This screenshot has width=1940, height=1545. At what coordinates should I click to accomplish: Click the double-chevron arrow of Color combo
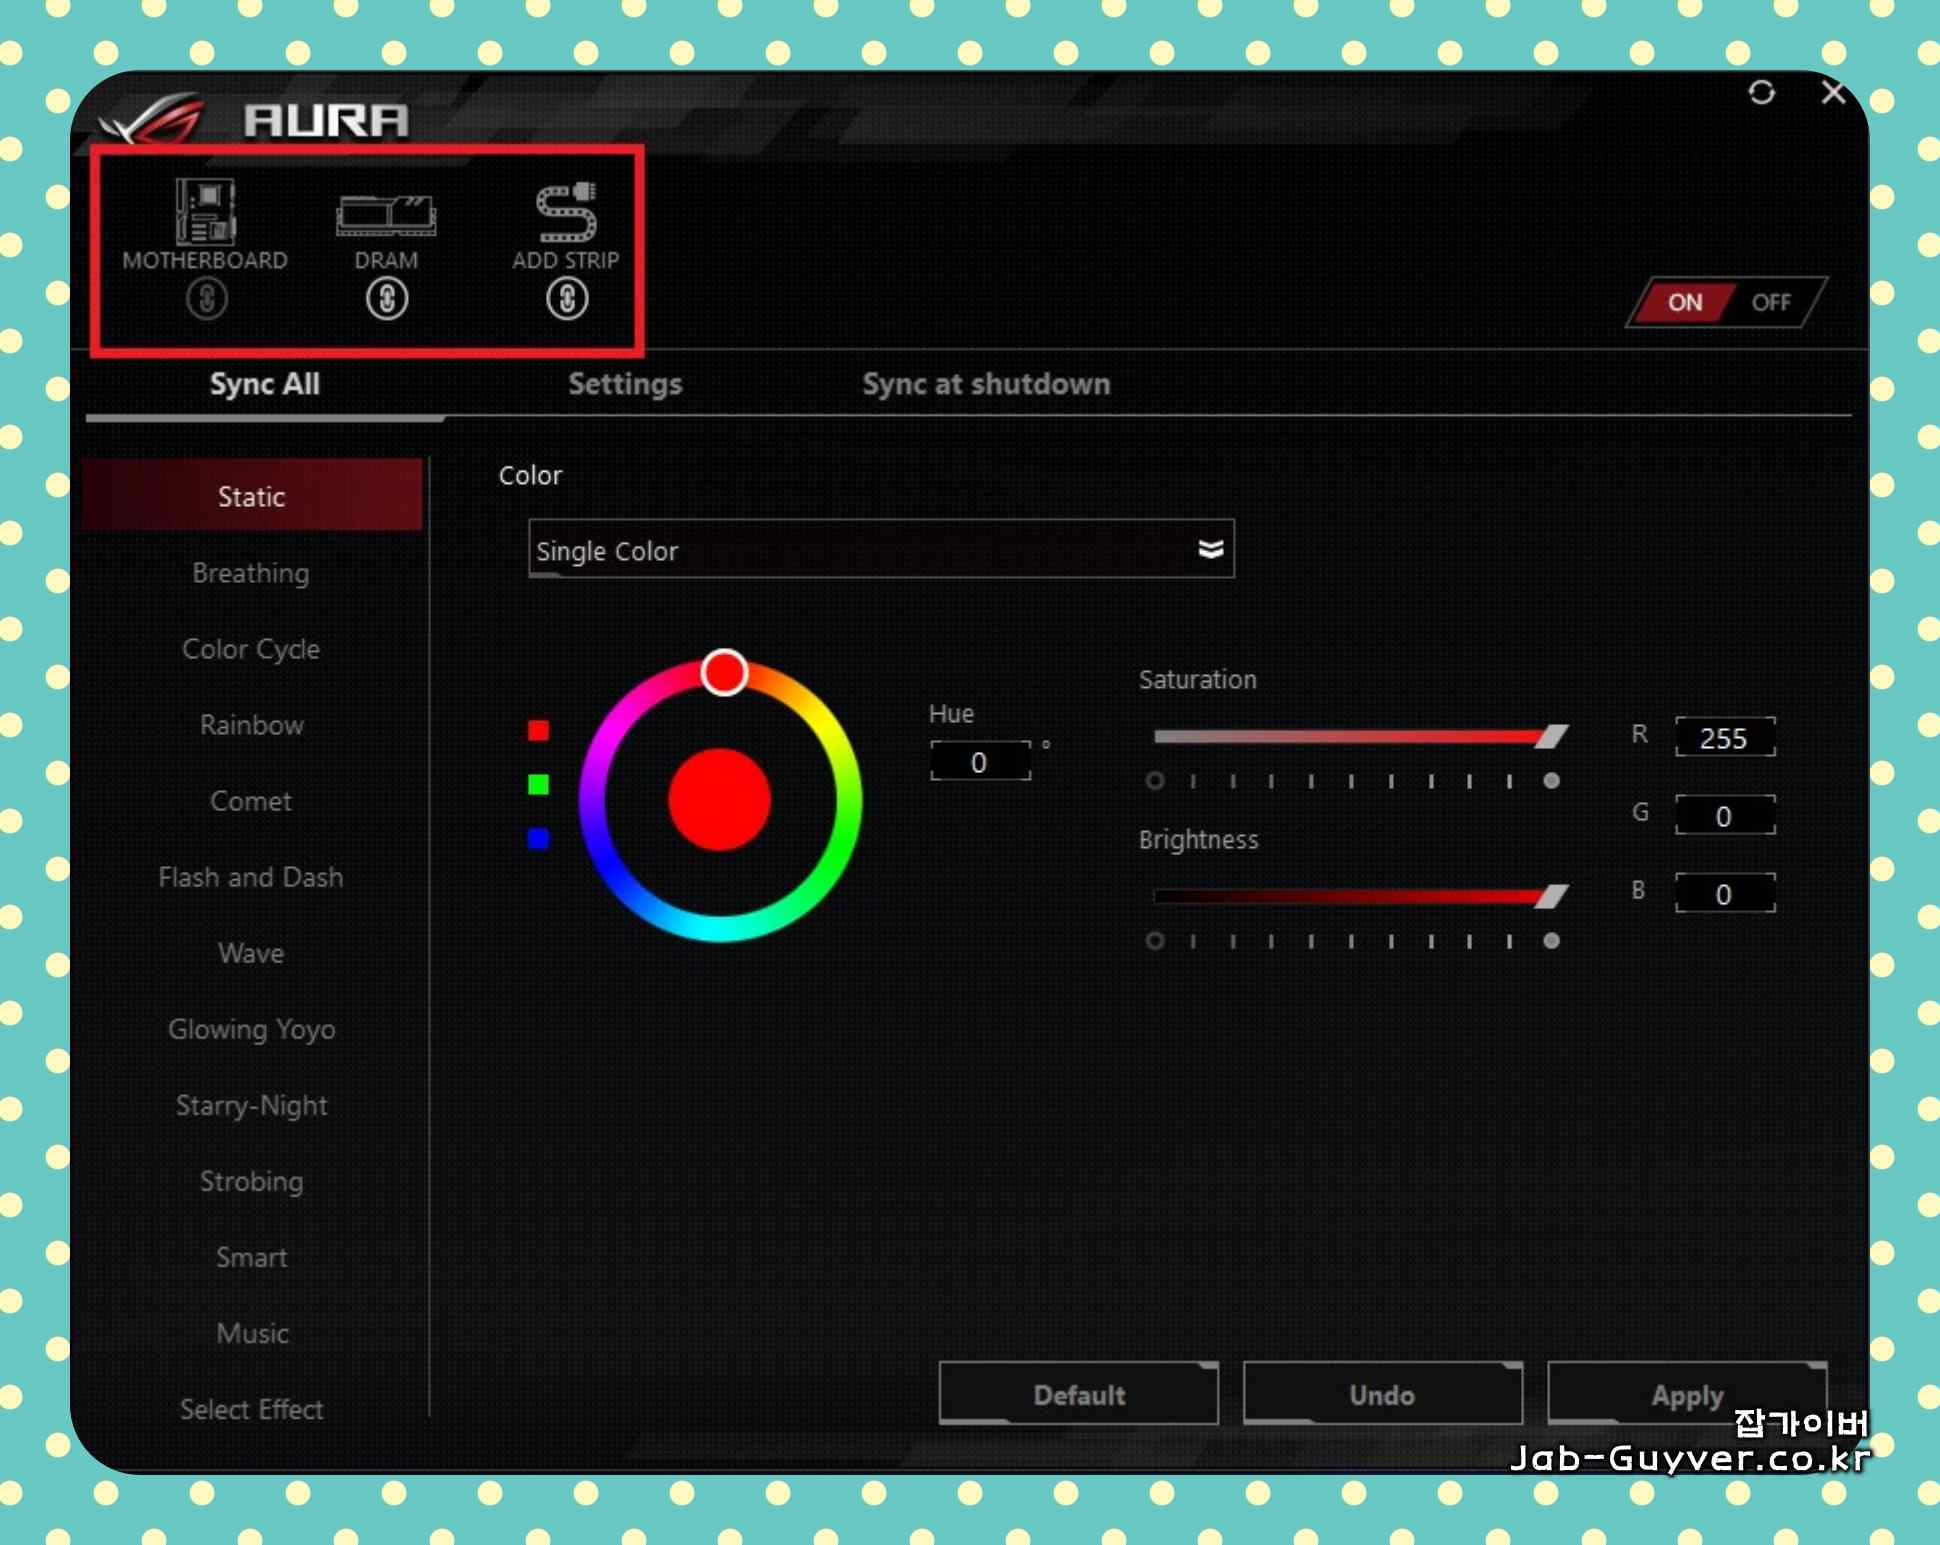(1210, 550)
